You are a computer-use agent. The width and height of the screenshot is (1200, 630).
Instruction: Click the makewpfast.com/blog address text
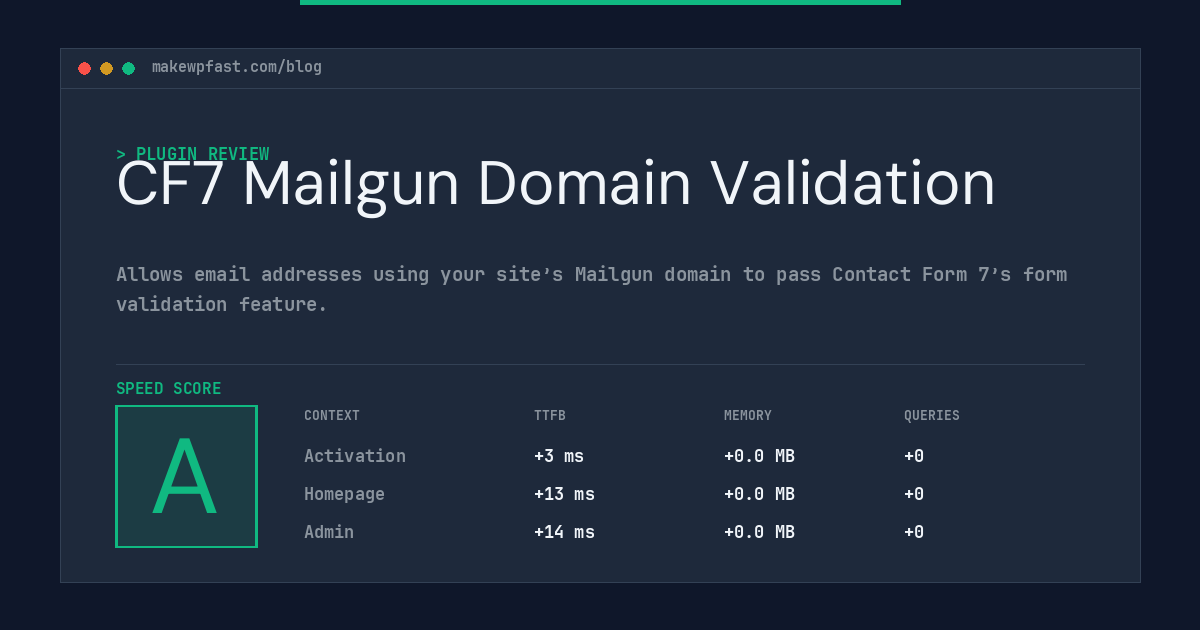click(x=237, y=67)
